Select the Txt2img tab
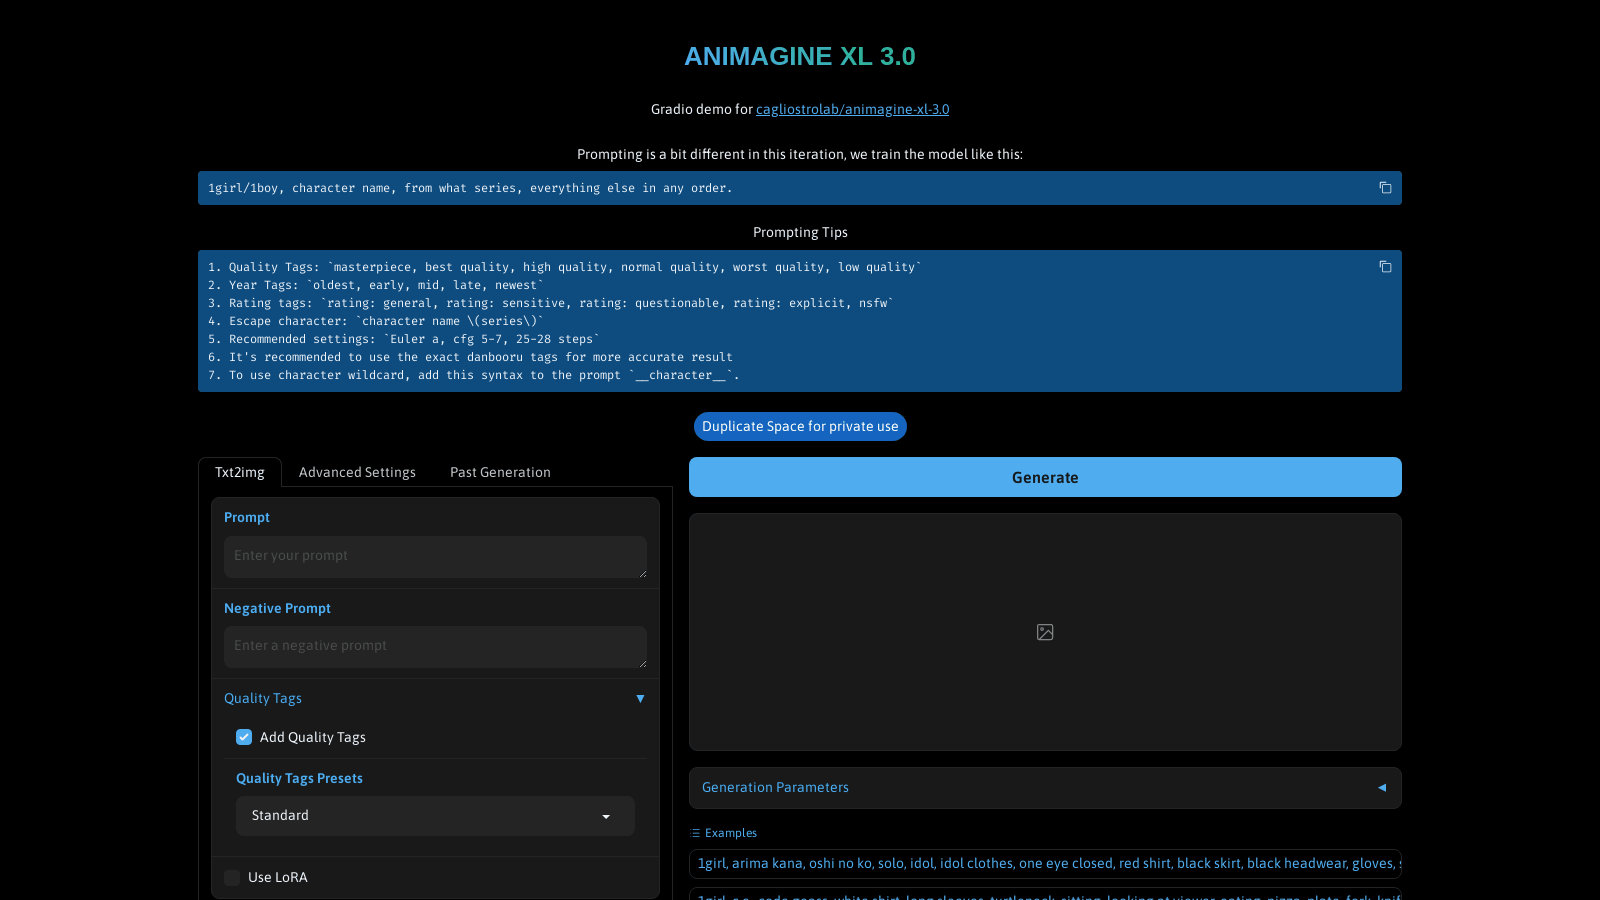The image size is (1600, 900). point(240,472)
